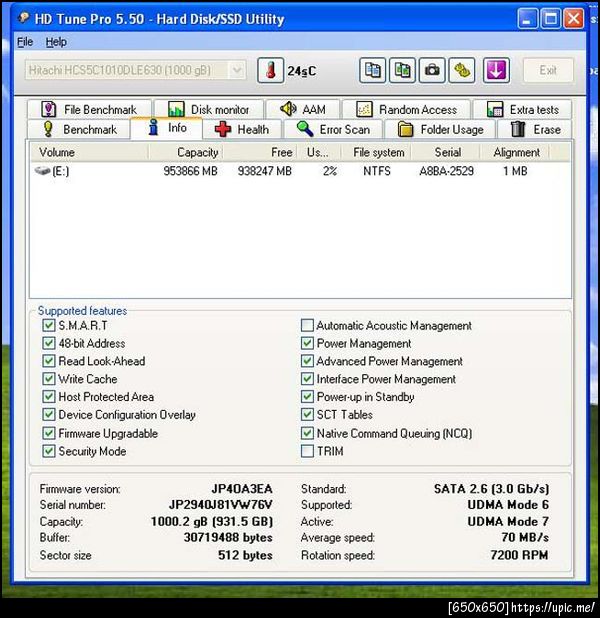This screenshot has height=618, width=600.
Task: Click the File system column header
Action: coord(376,152)
